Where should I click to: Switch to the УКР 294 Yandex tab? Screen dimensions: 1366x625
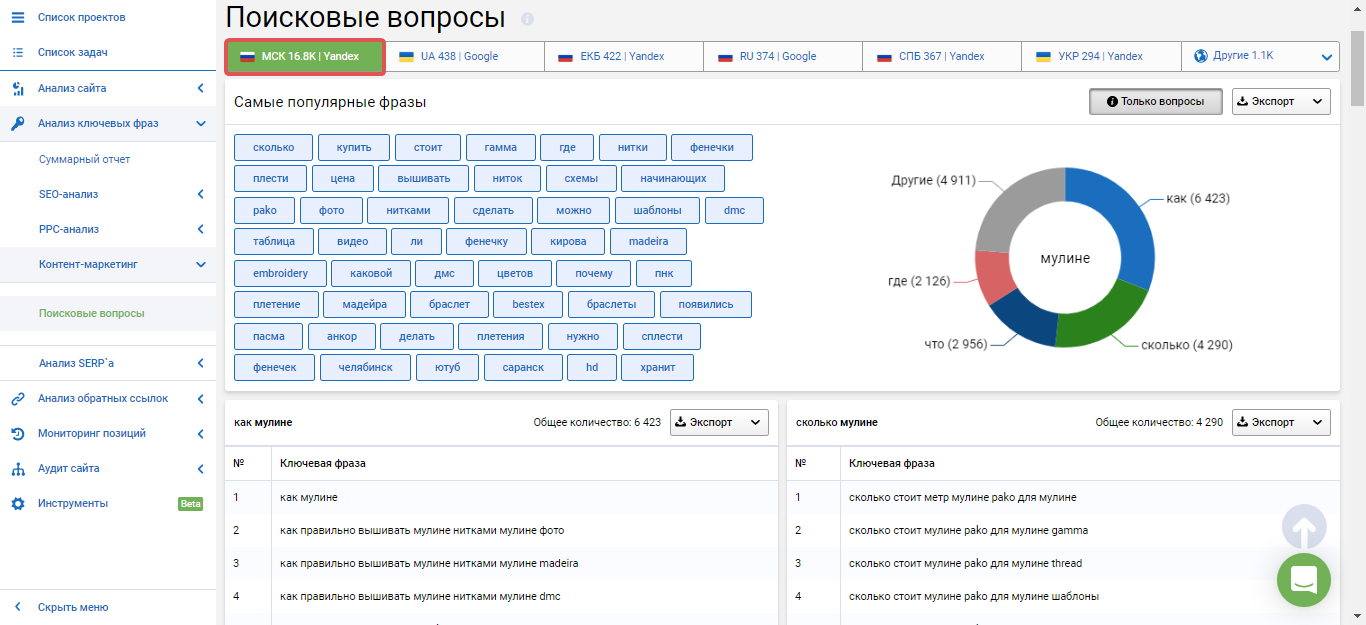click(x=1101, y=57)
